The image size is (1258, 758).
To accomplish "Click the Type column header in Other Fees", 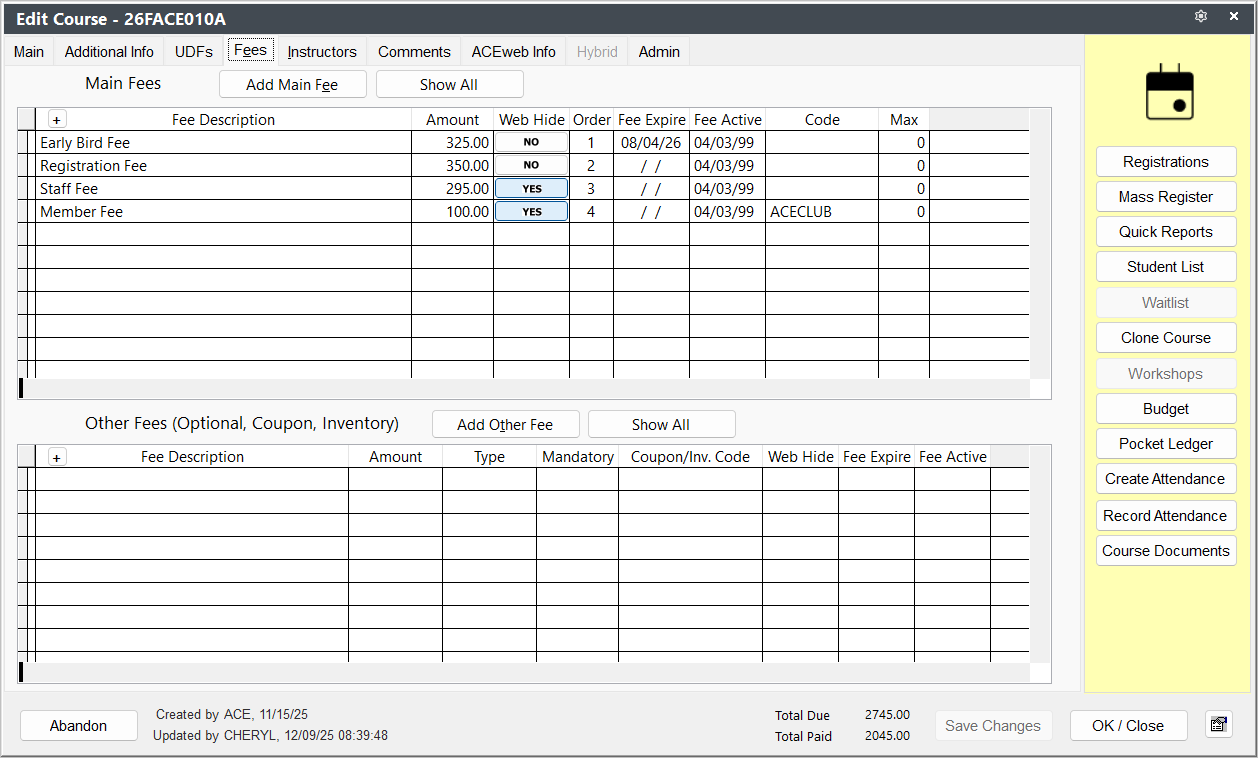I will click(489, 457).
